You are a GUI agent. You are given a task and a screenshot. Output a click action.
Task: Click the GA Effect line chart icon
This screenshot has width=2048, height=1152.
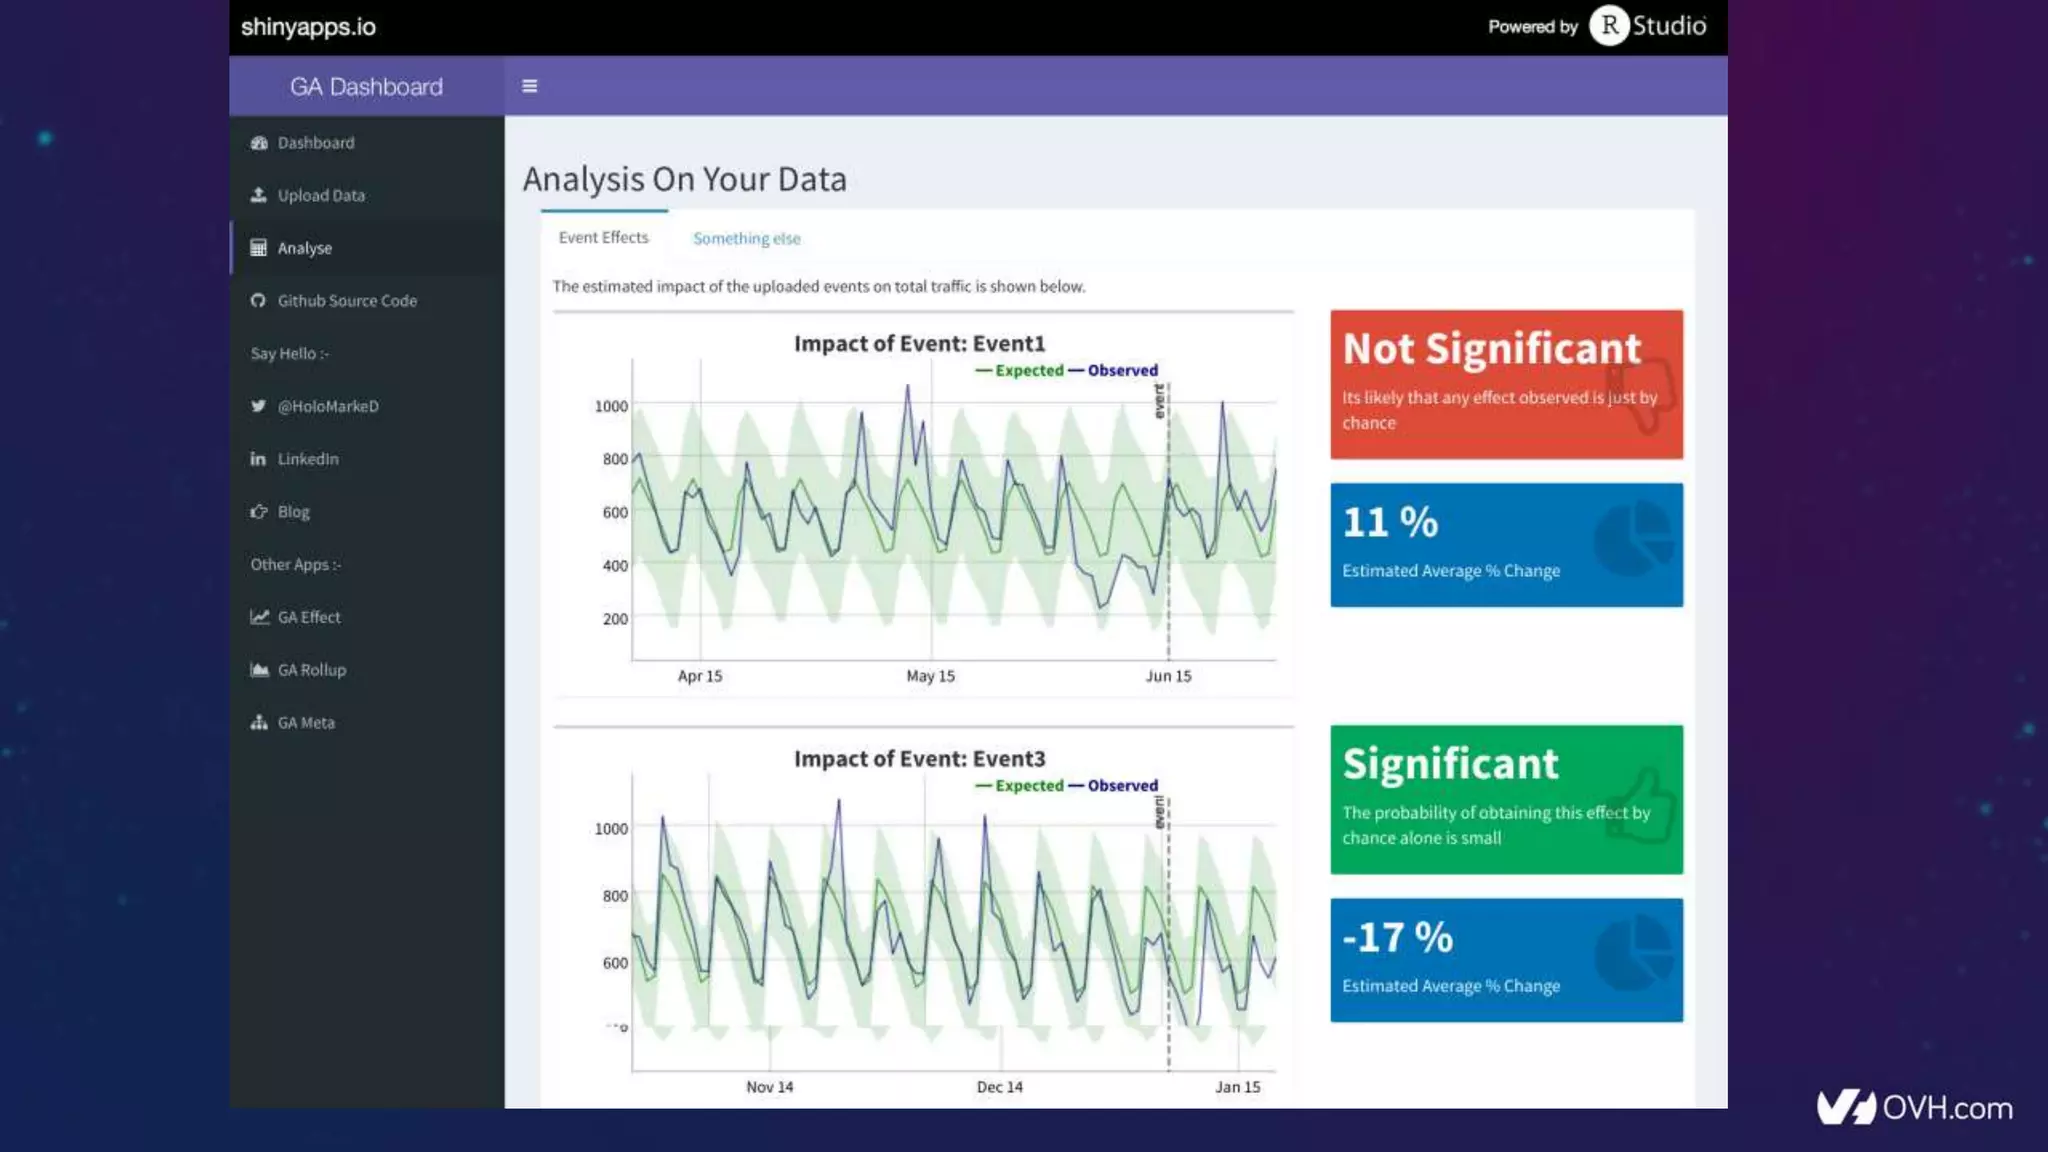tap(259, 617)
